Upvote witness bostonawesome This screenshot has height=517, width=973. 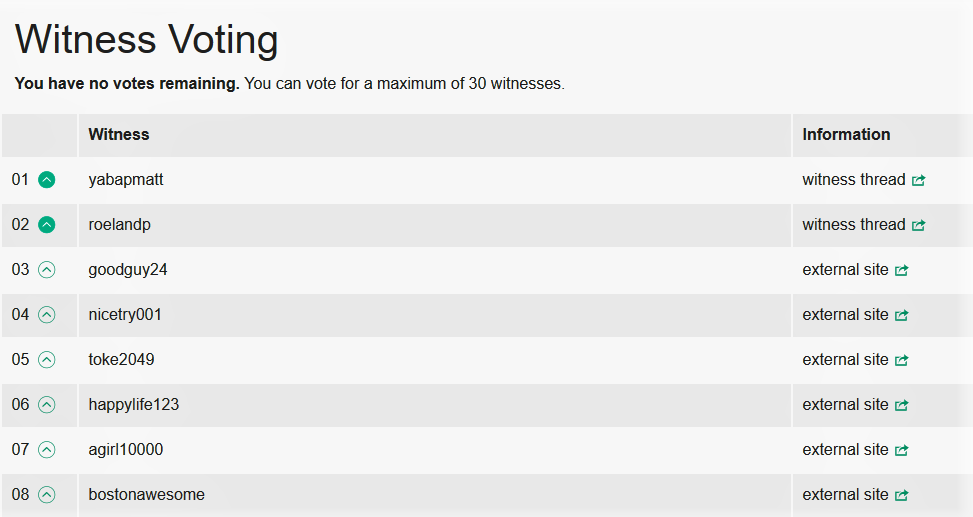[46, 495]
